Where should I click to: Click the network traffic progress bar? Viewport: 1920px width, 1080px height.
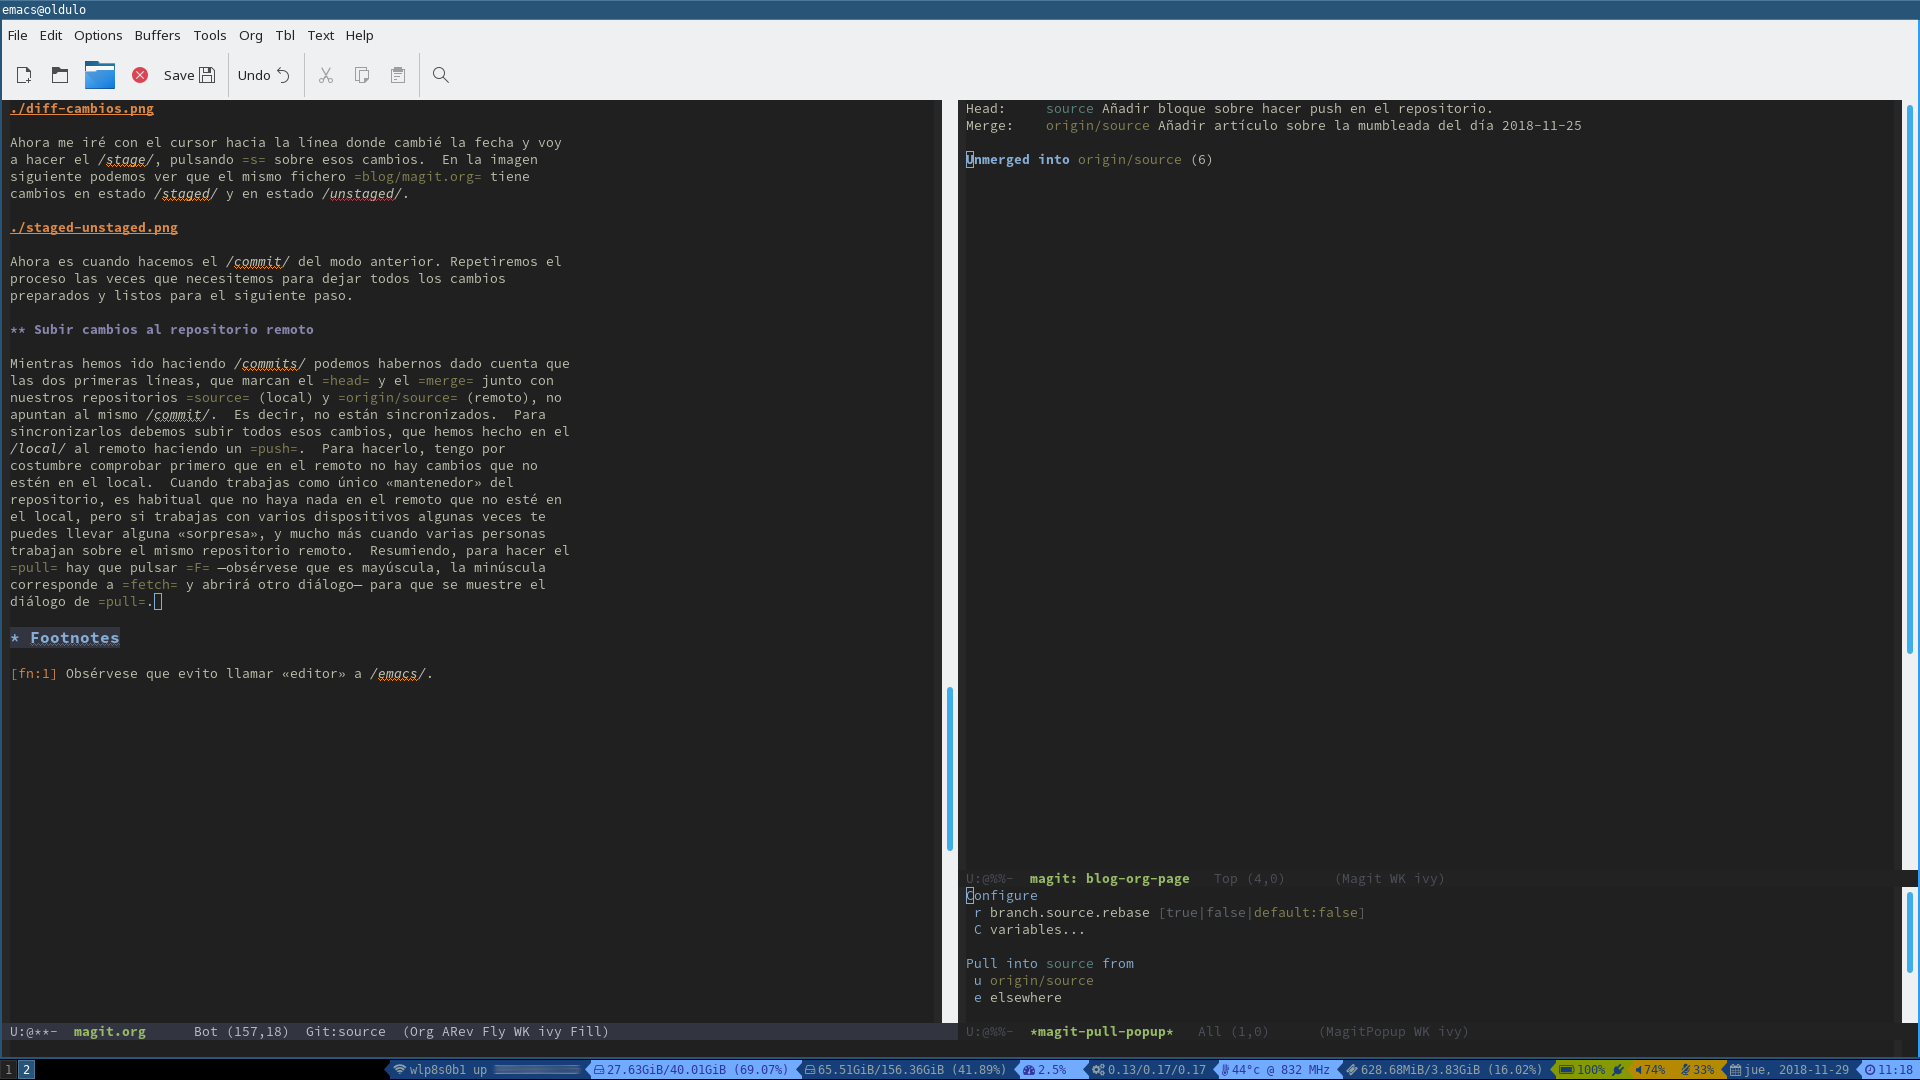[x=537, y=1070]
